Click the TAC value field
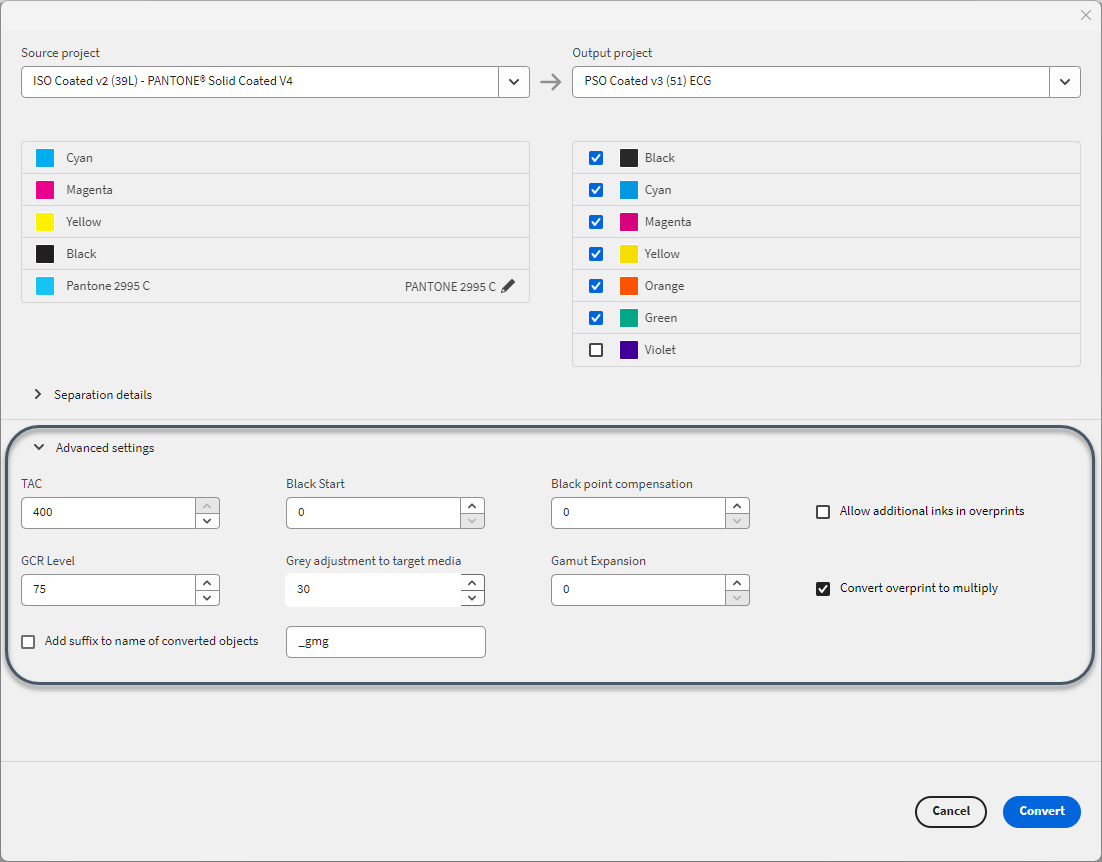 tap(108, 513)
